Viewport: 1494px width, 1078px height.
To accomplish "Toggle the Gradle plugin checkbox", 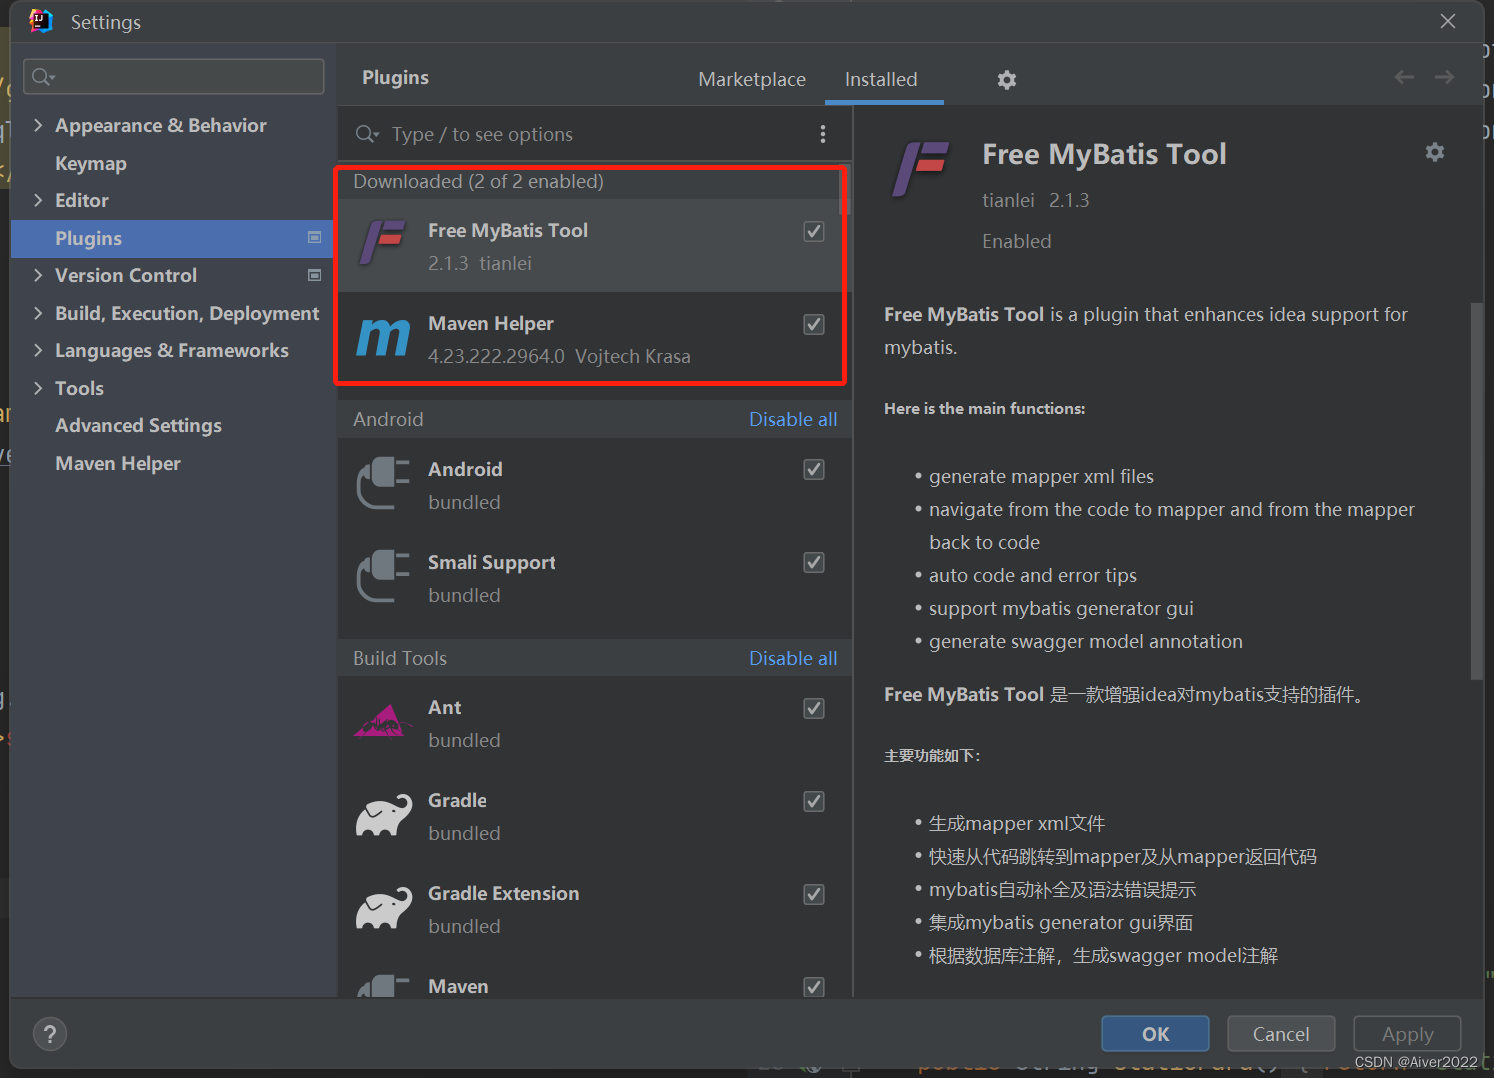I will click(x=814, y=801).
